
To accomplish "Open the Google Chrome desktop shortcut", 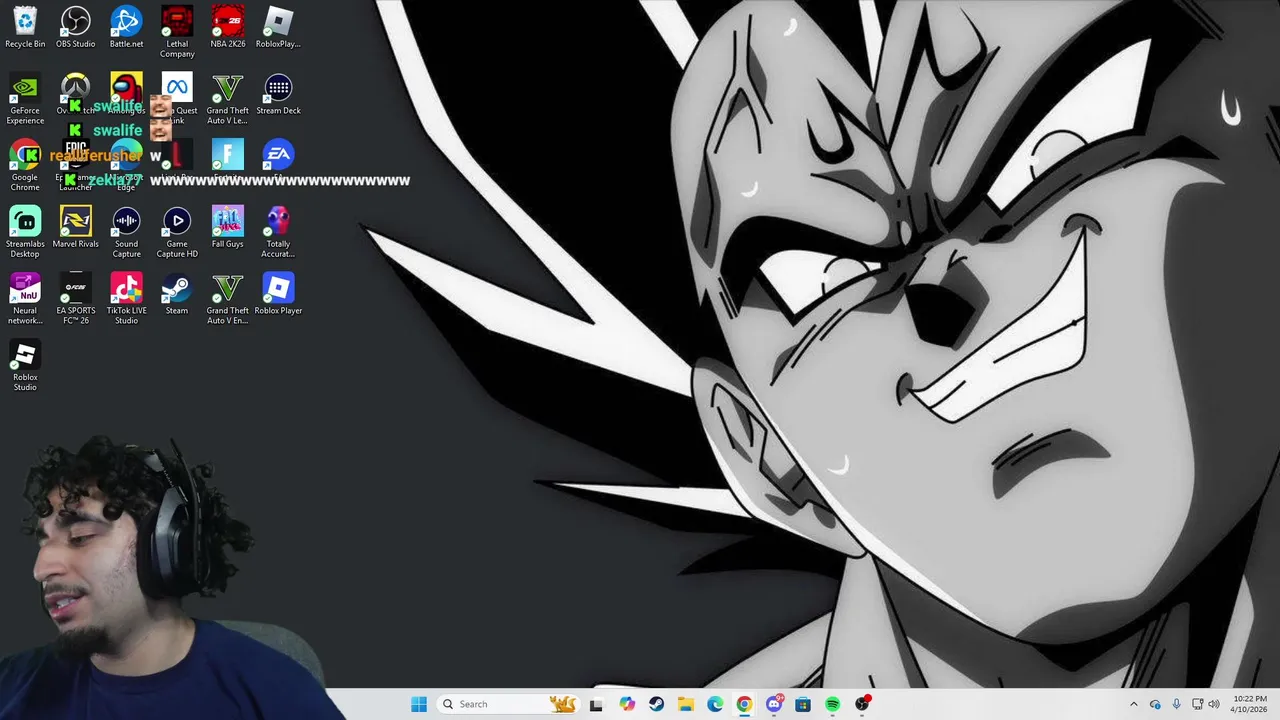I will [x=25, y=166].
